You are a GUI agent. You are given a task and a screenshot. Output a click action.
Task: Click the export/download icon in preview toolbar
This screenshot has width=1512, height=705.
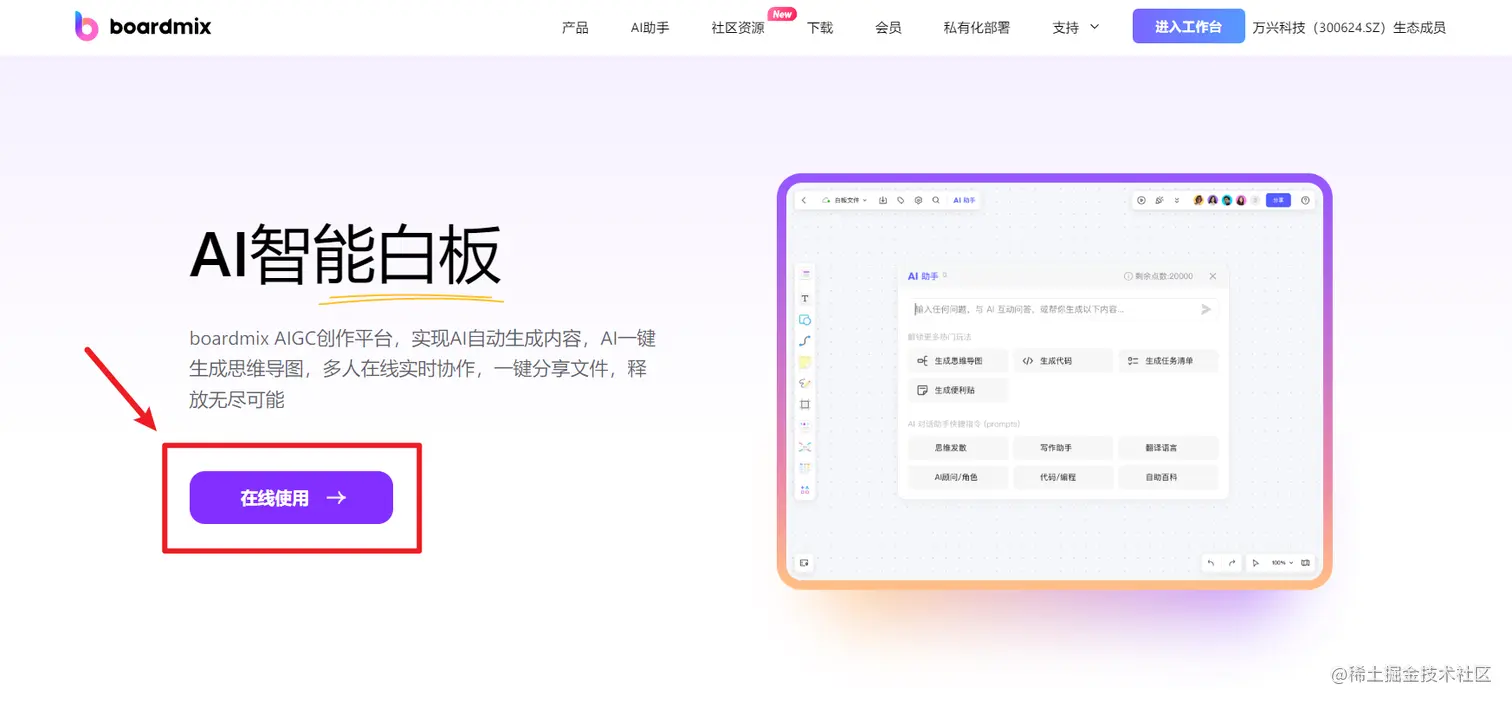point(883,200)
